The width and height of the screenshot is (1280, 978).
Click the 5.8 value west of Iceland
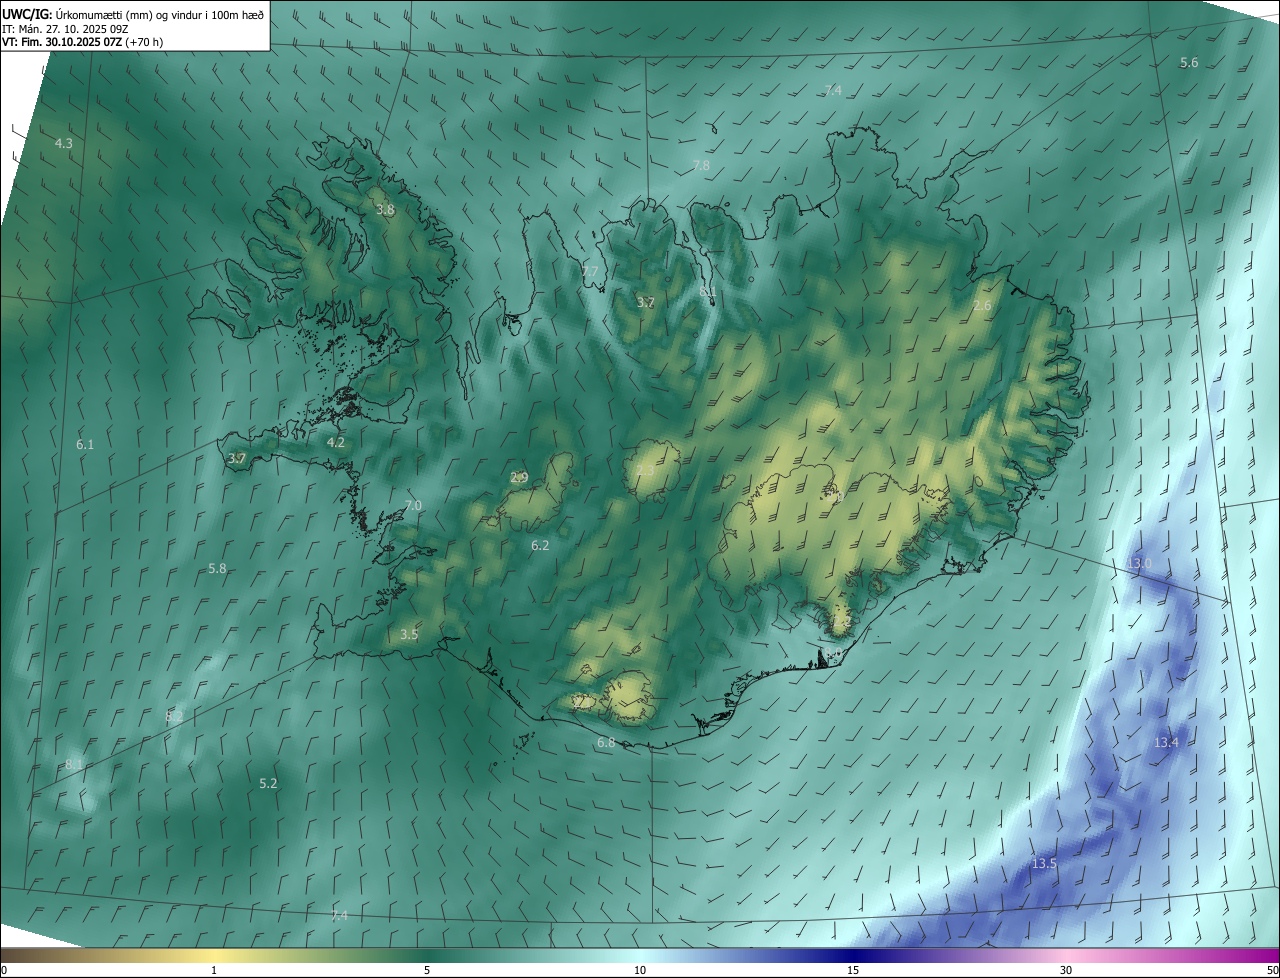[217, 569]
